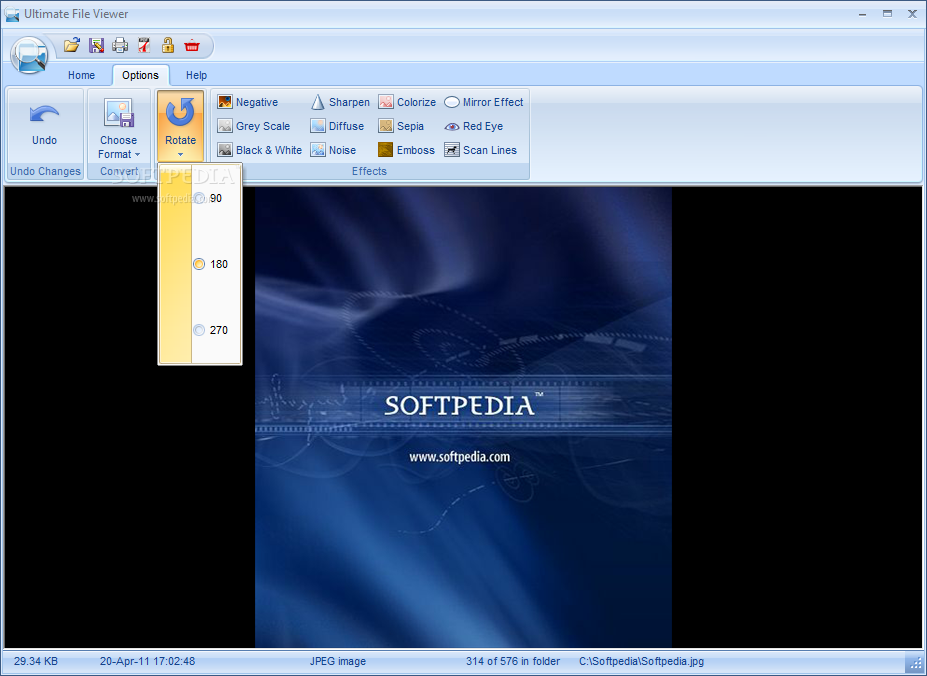
Task: Minimize the Ultimate File Viewer window
Action: (863, 14)
